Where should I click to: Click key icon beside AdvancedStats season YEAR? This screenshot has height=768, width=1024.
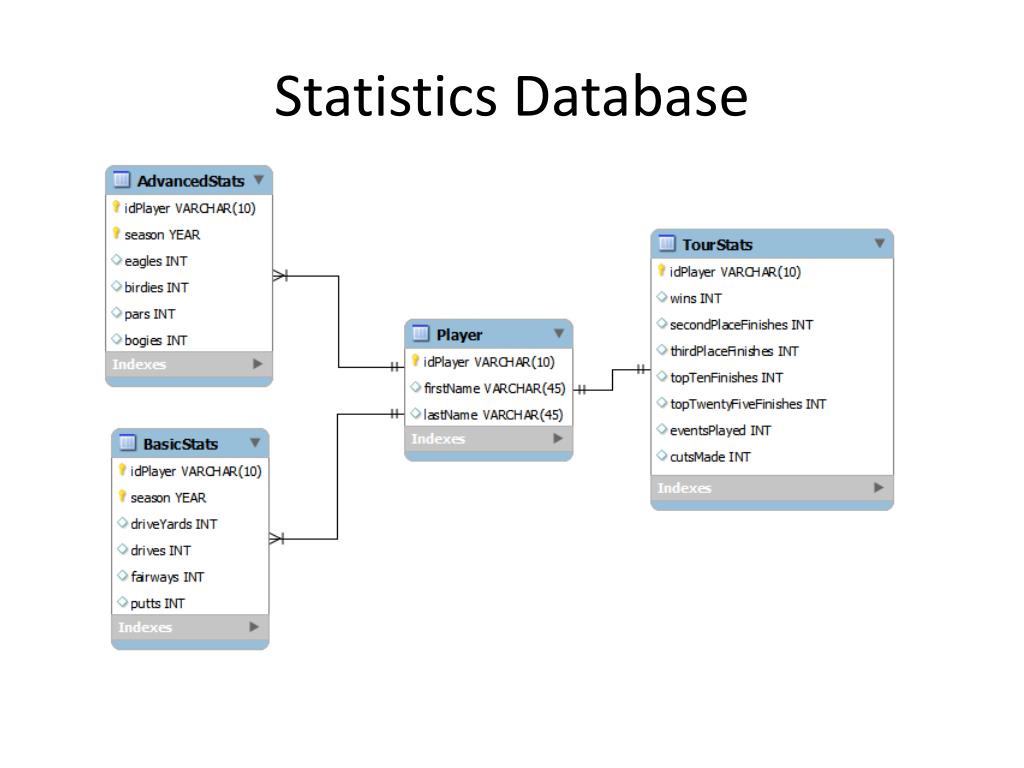116,233
